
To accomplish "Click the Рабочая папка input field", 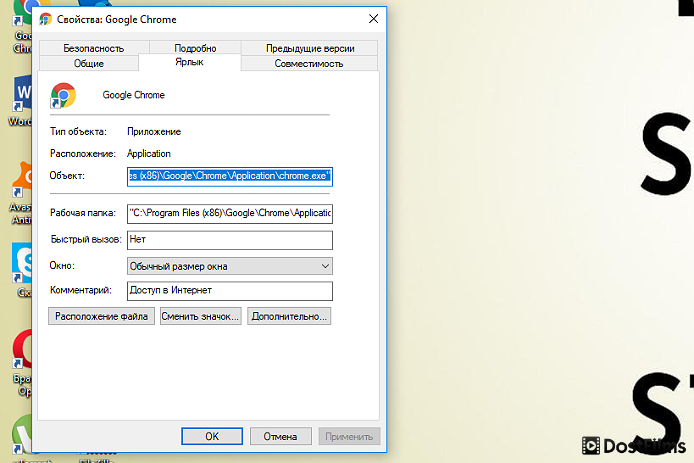I will coord(230,213).
